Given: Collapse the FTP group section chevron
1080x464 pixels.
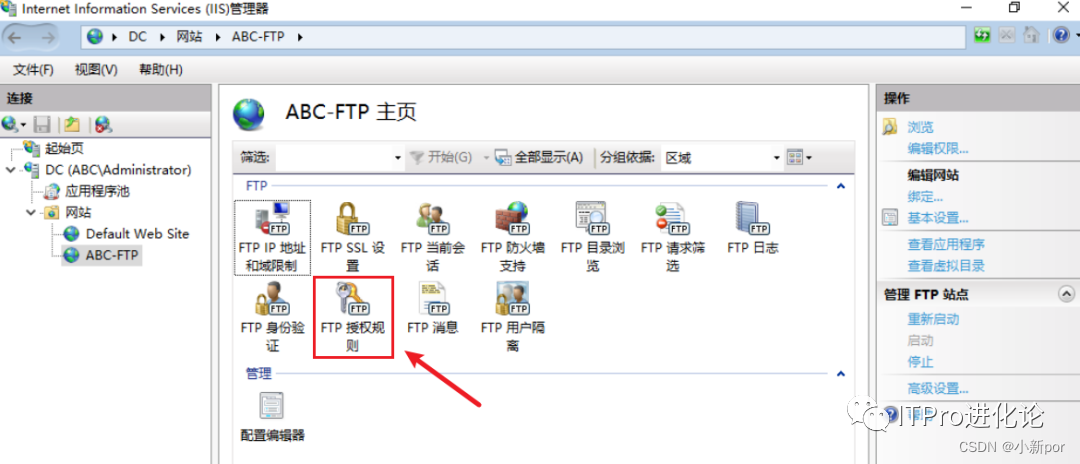Looking at the screenshot, I should coord(840,186).
